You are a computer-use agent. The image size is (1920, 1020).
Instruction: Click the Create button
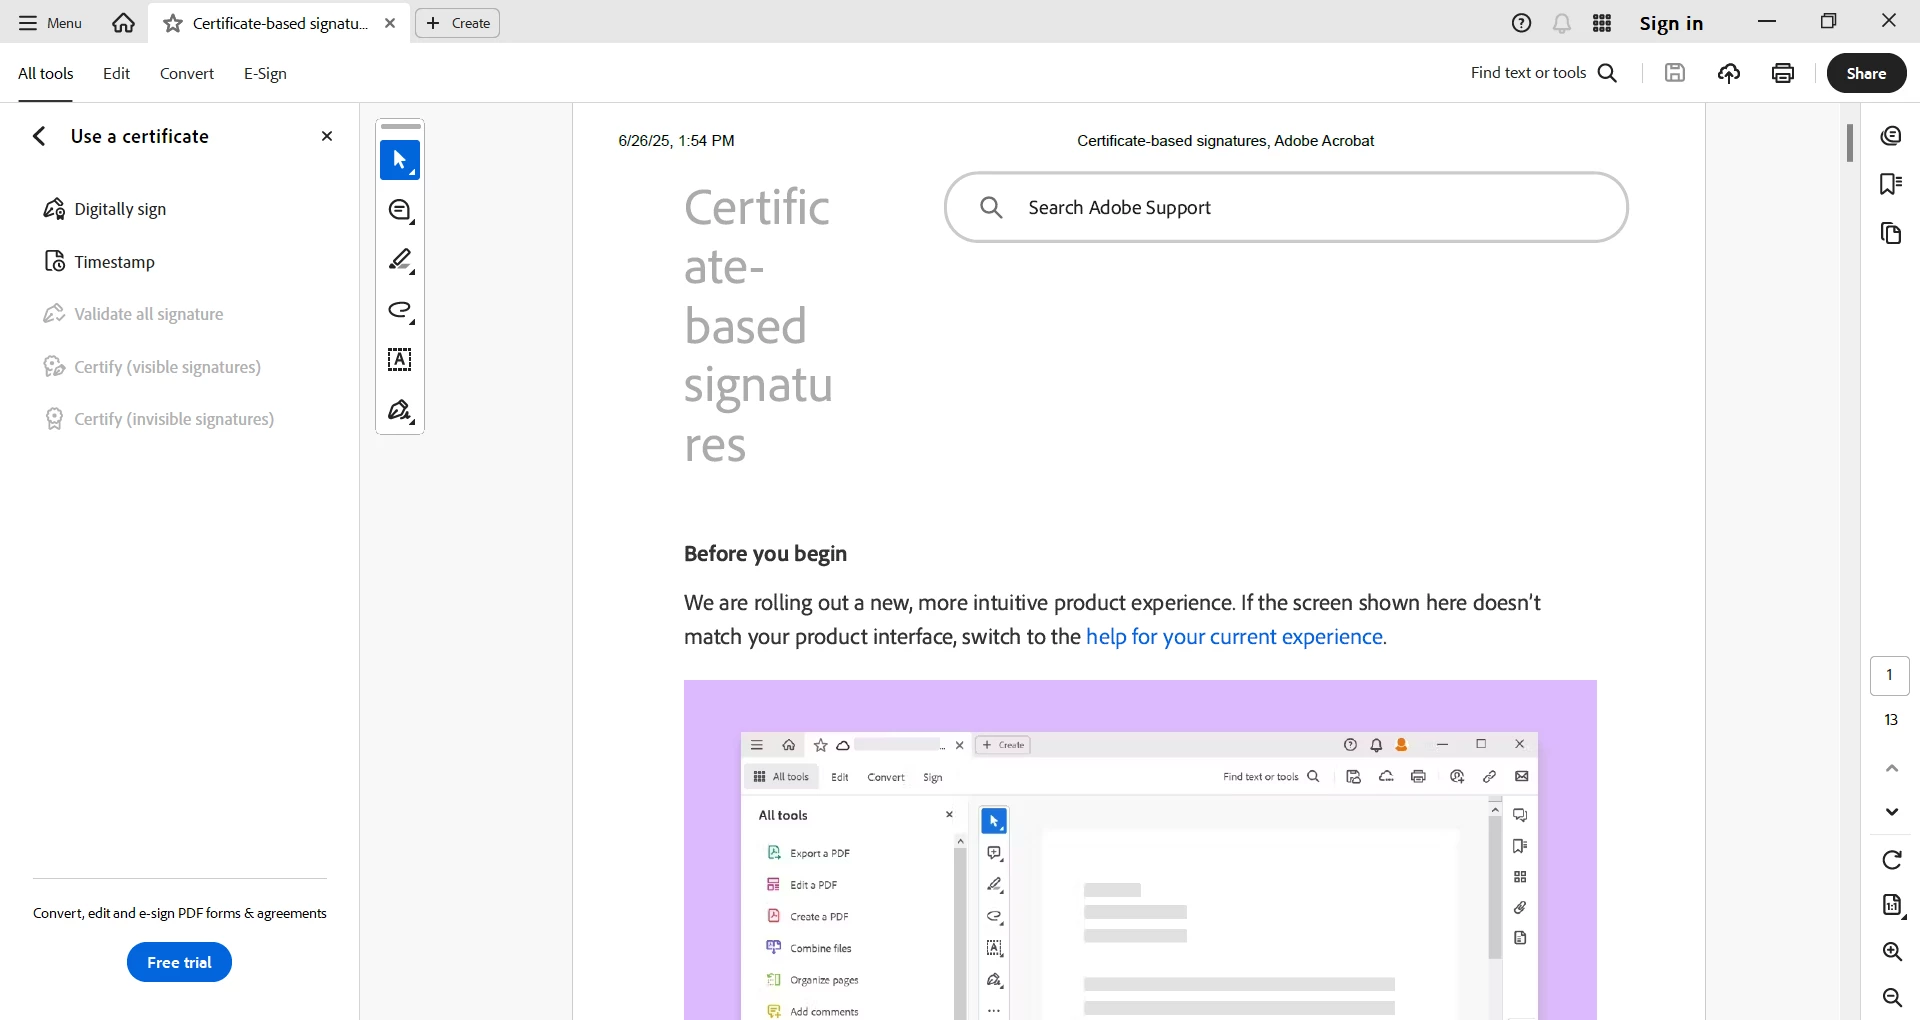[458, 23]
